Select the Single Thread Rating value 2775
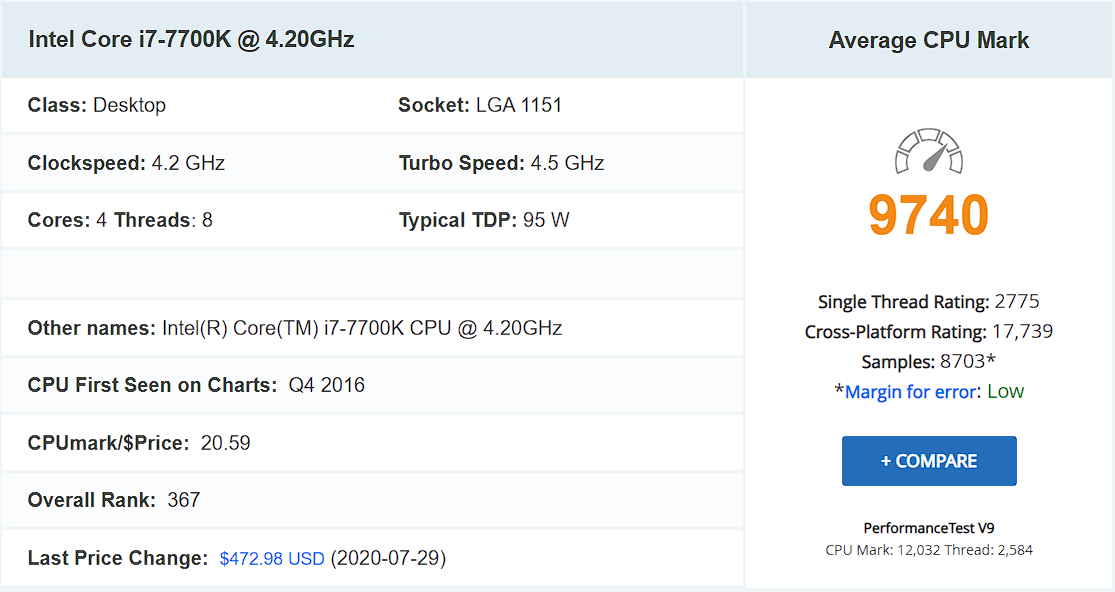 pyautogui.click(x=1017, y=301)
